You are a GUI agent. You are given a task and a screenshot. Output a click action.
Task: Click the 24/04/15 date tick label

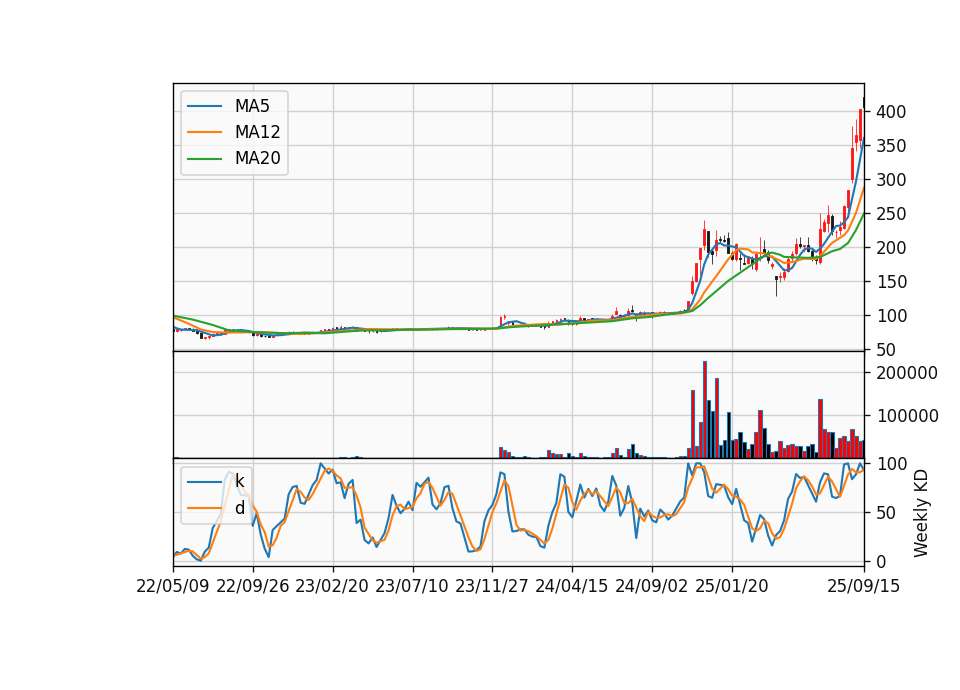point(572,586)
